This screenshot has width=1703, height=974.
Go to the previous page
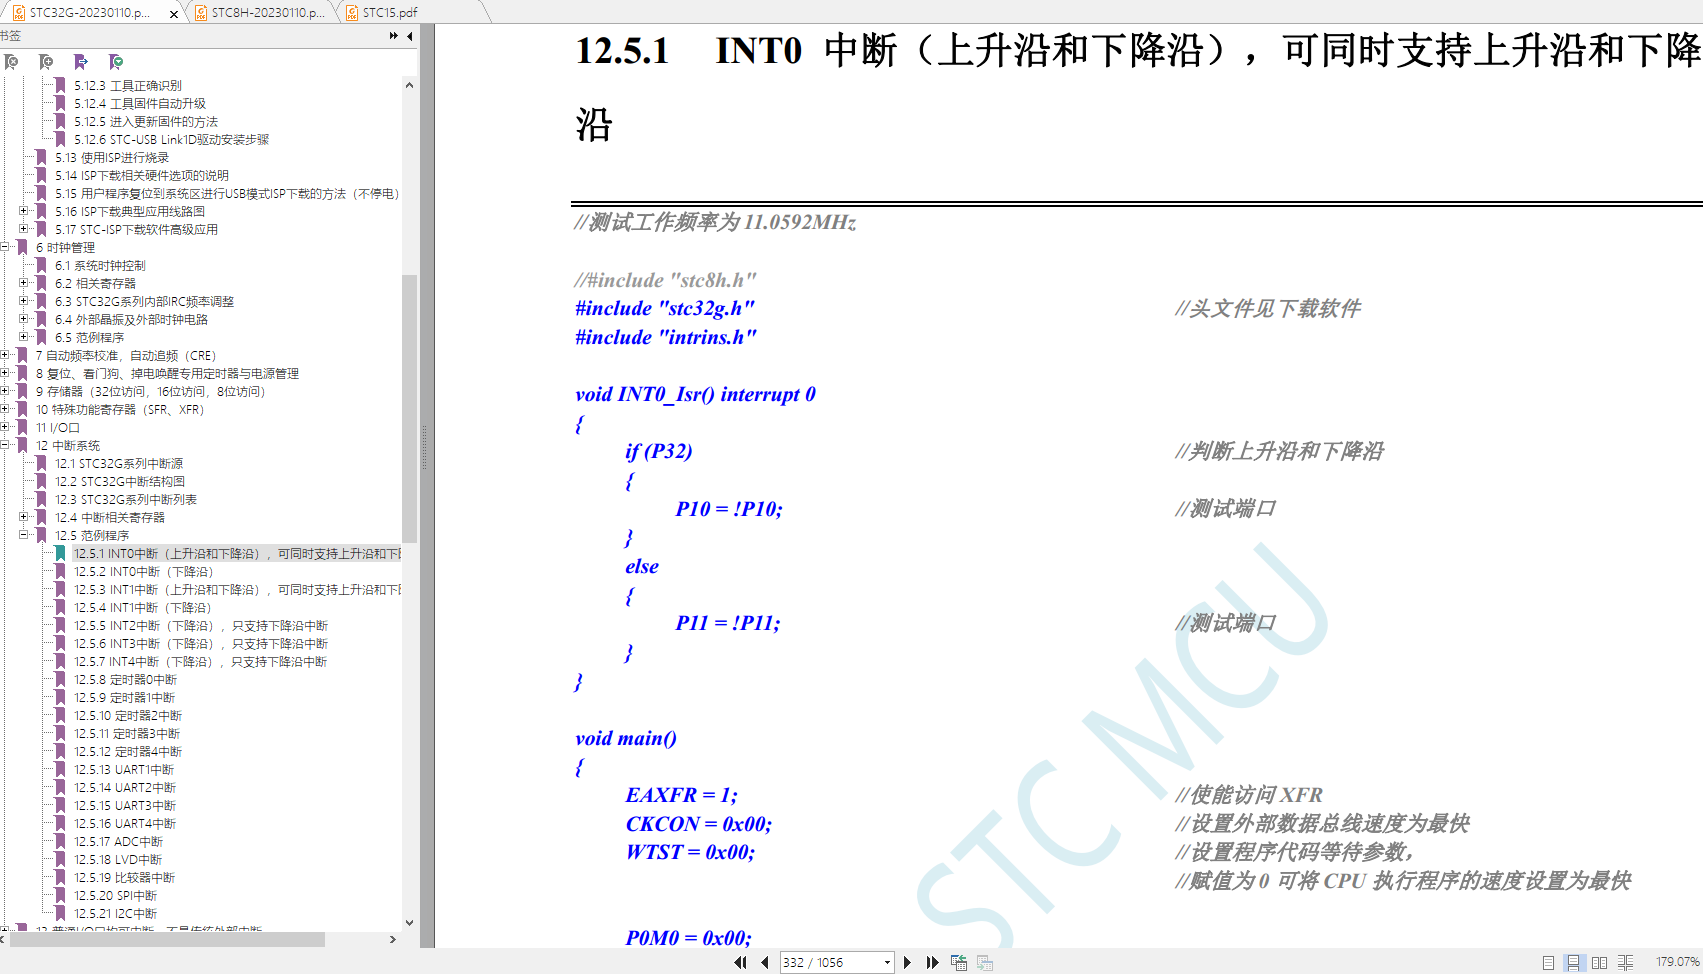(765, 962)
